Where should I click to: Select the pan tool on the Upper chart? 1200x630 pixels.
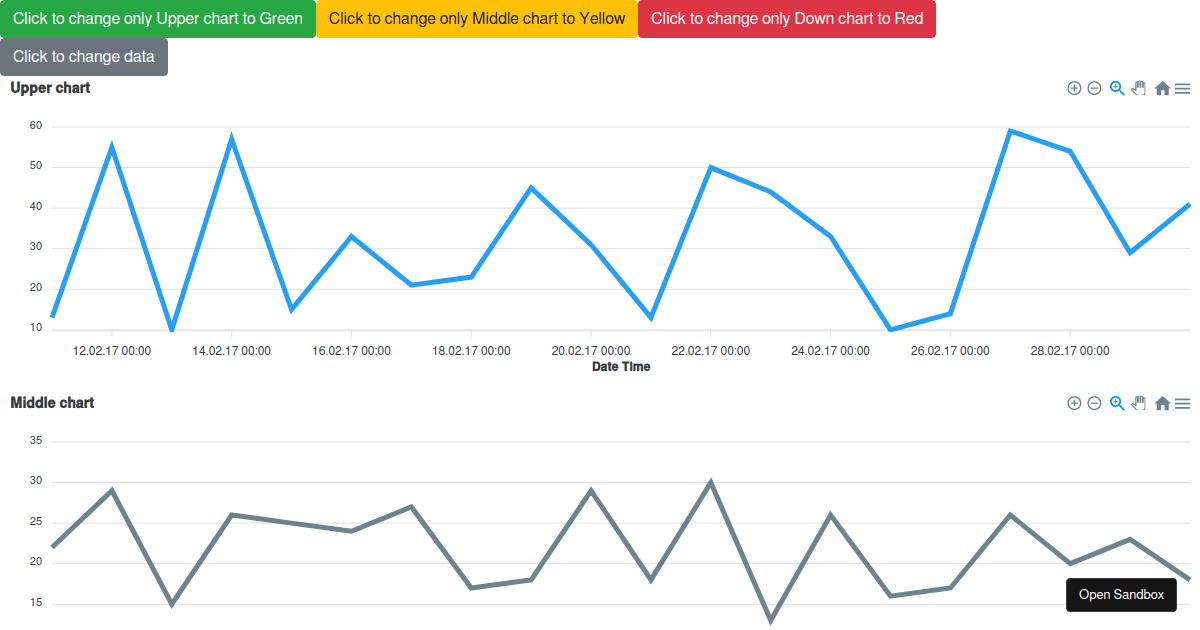click(1138, 88)
